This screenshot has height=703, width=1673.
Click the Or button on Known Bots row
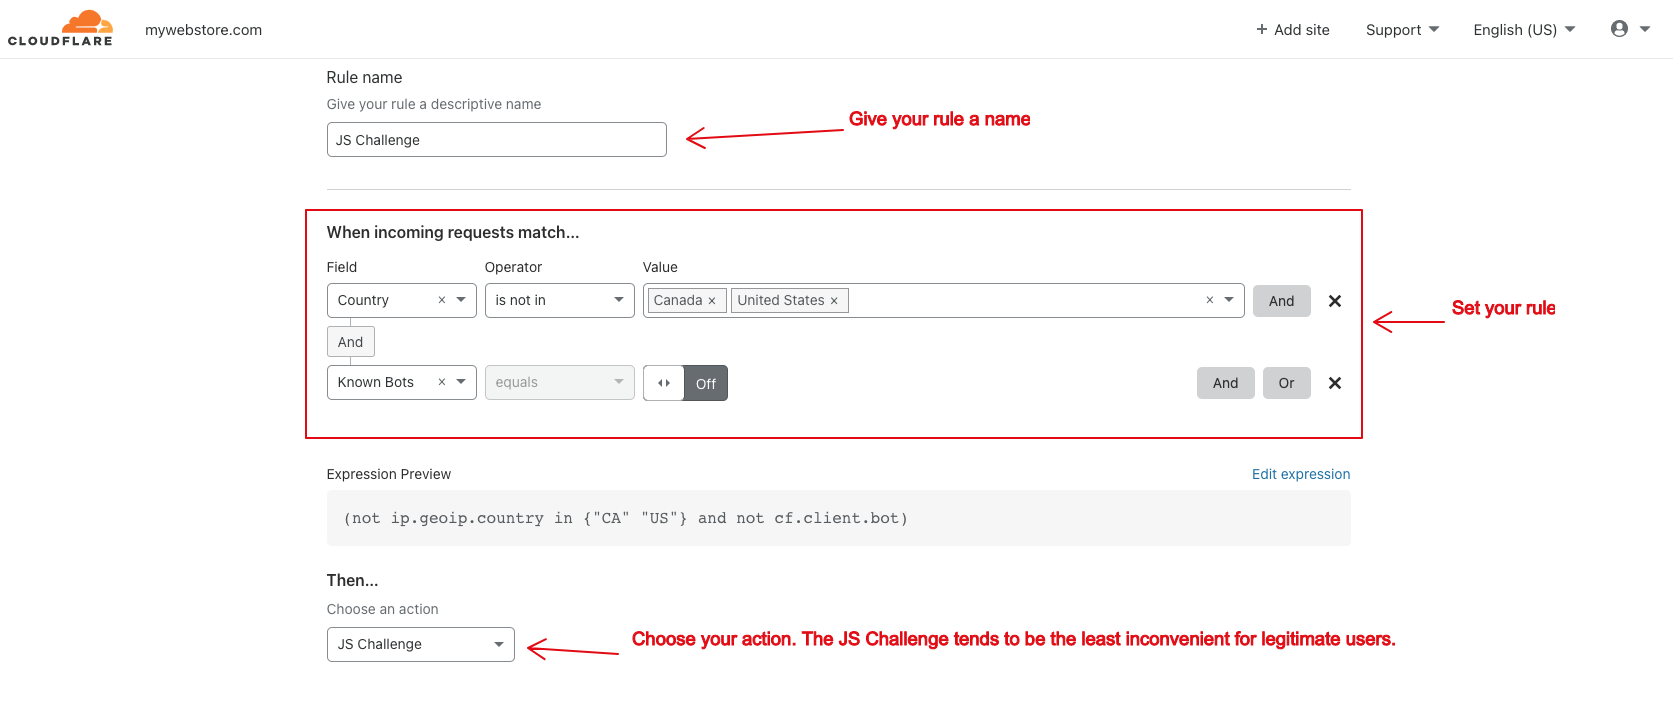point(1287,383)
